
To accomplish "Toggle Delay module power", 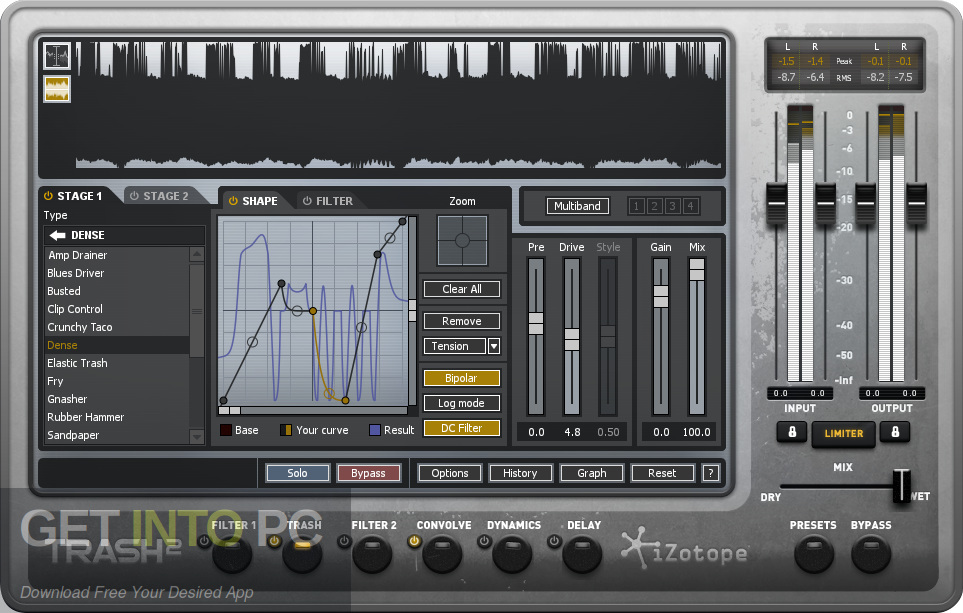I will (555, 541).
